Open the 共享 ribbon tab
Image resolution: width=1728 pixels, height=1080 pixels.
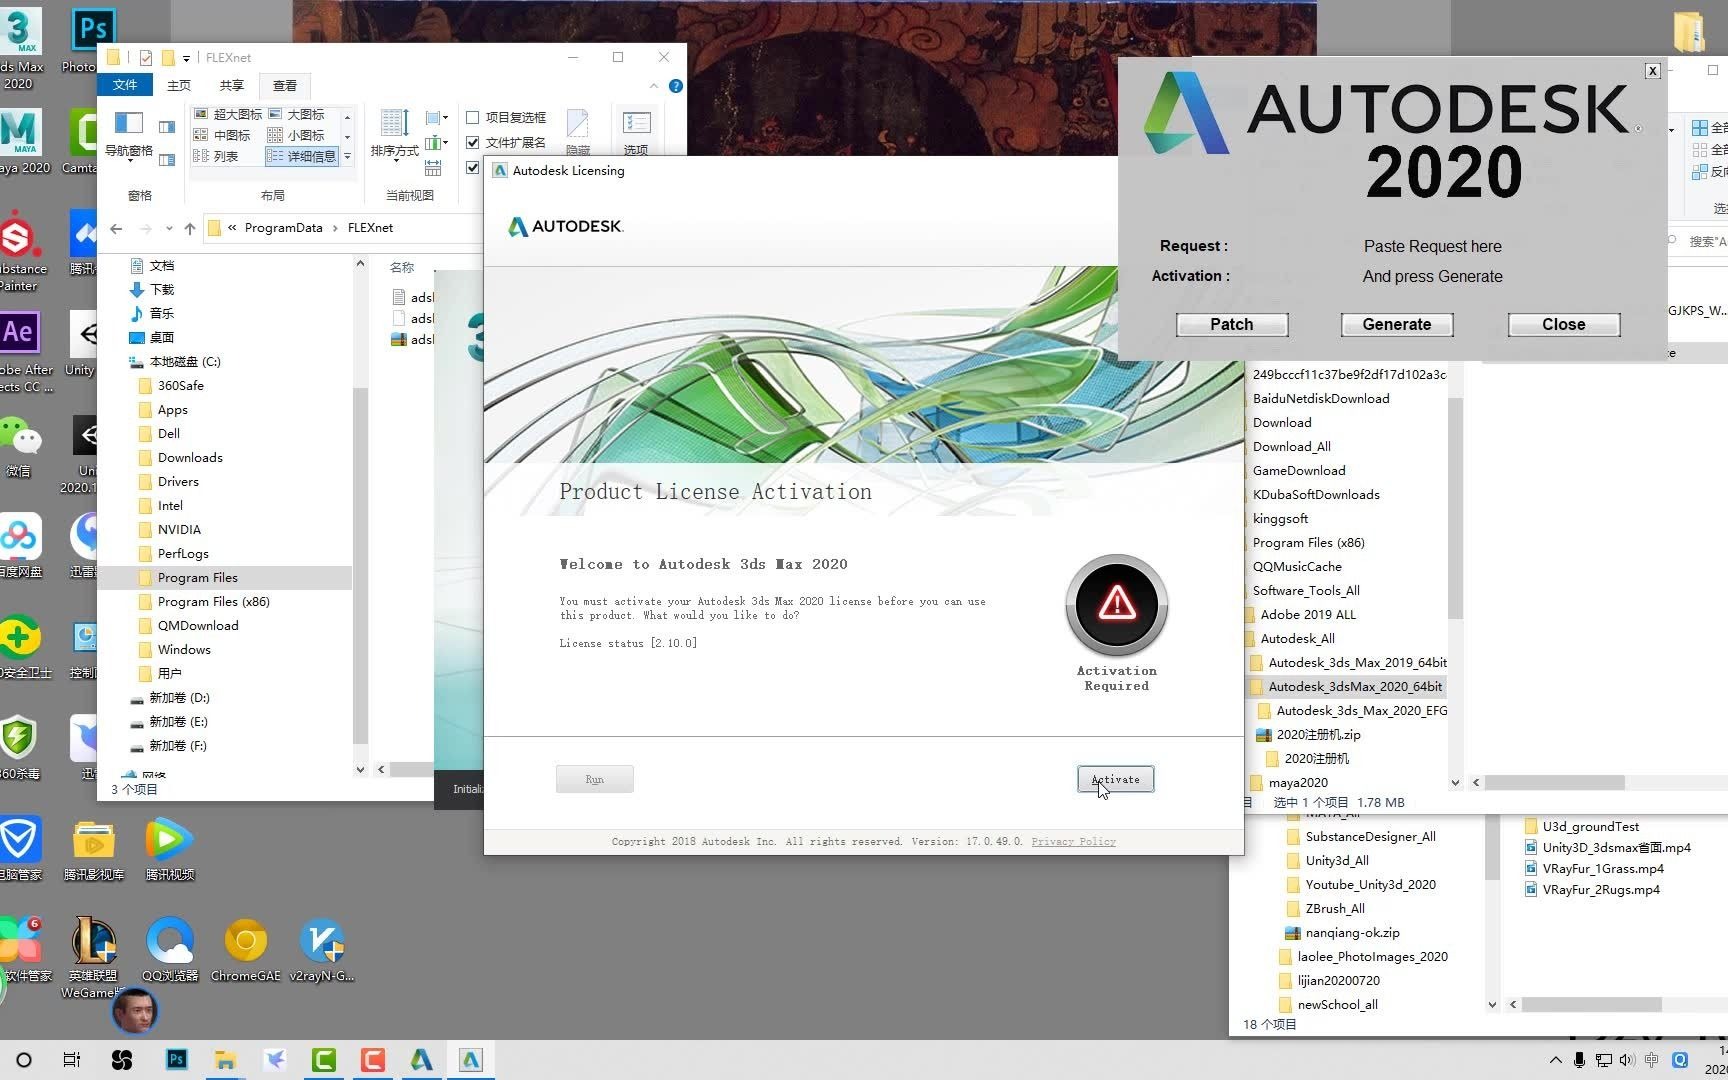[x=232, y=85]
